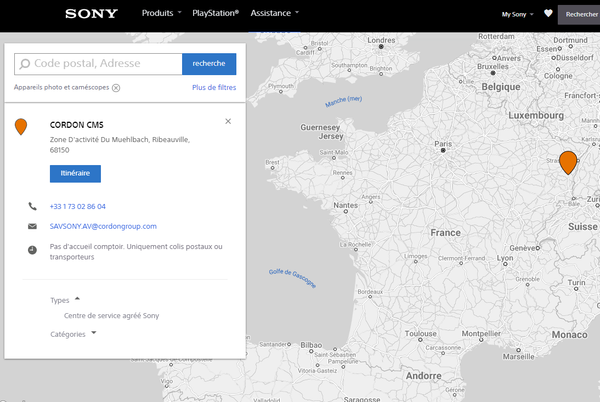Image resolution: width=600 pixels, height=402 pixels.
Task: Click the orange map marker on the map
Action: point(568,162)
